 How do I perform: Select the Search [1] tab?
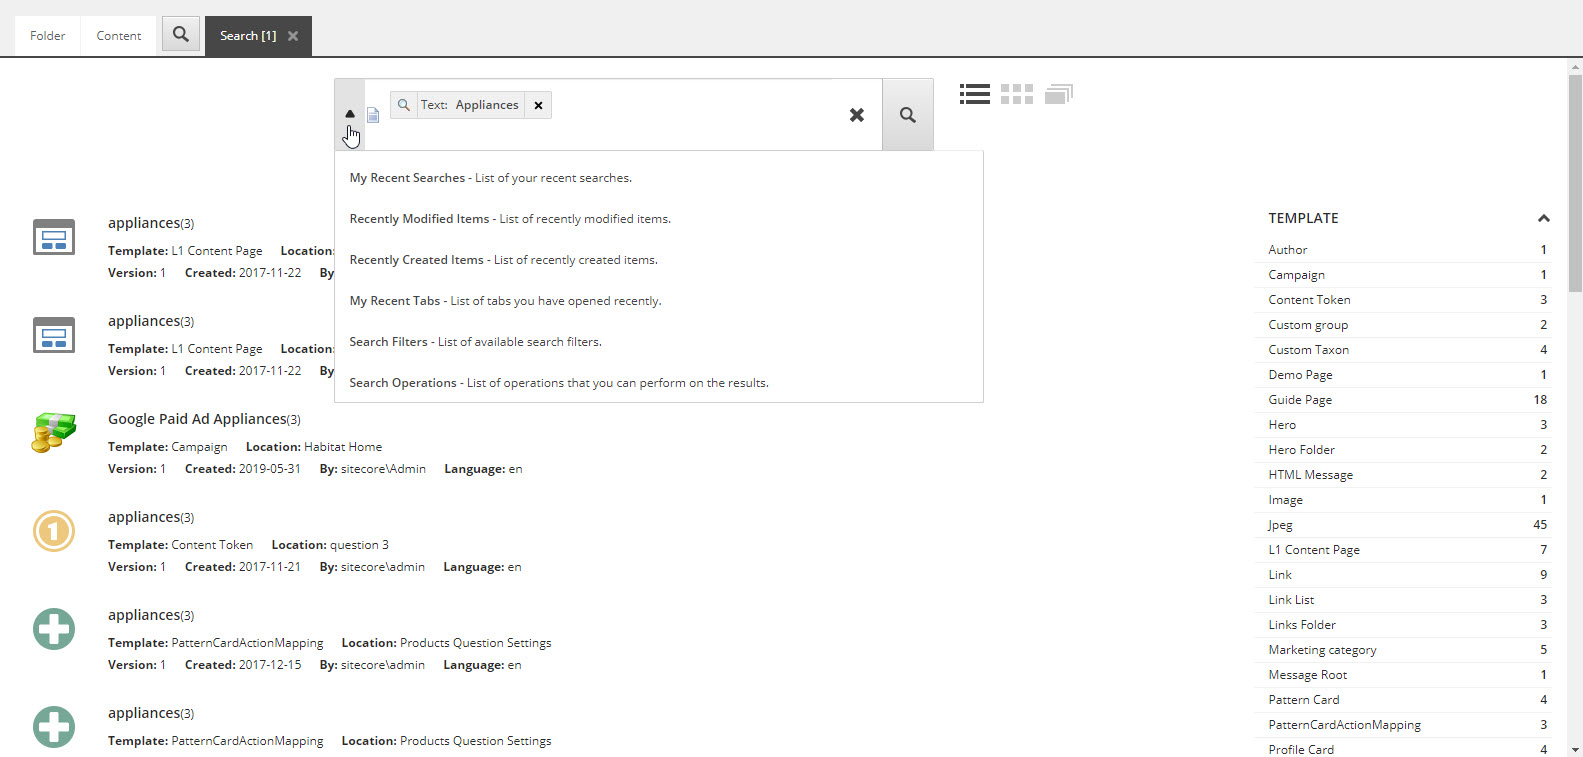[x=248, y=36]
